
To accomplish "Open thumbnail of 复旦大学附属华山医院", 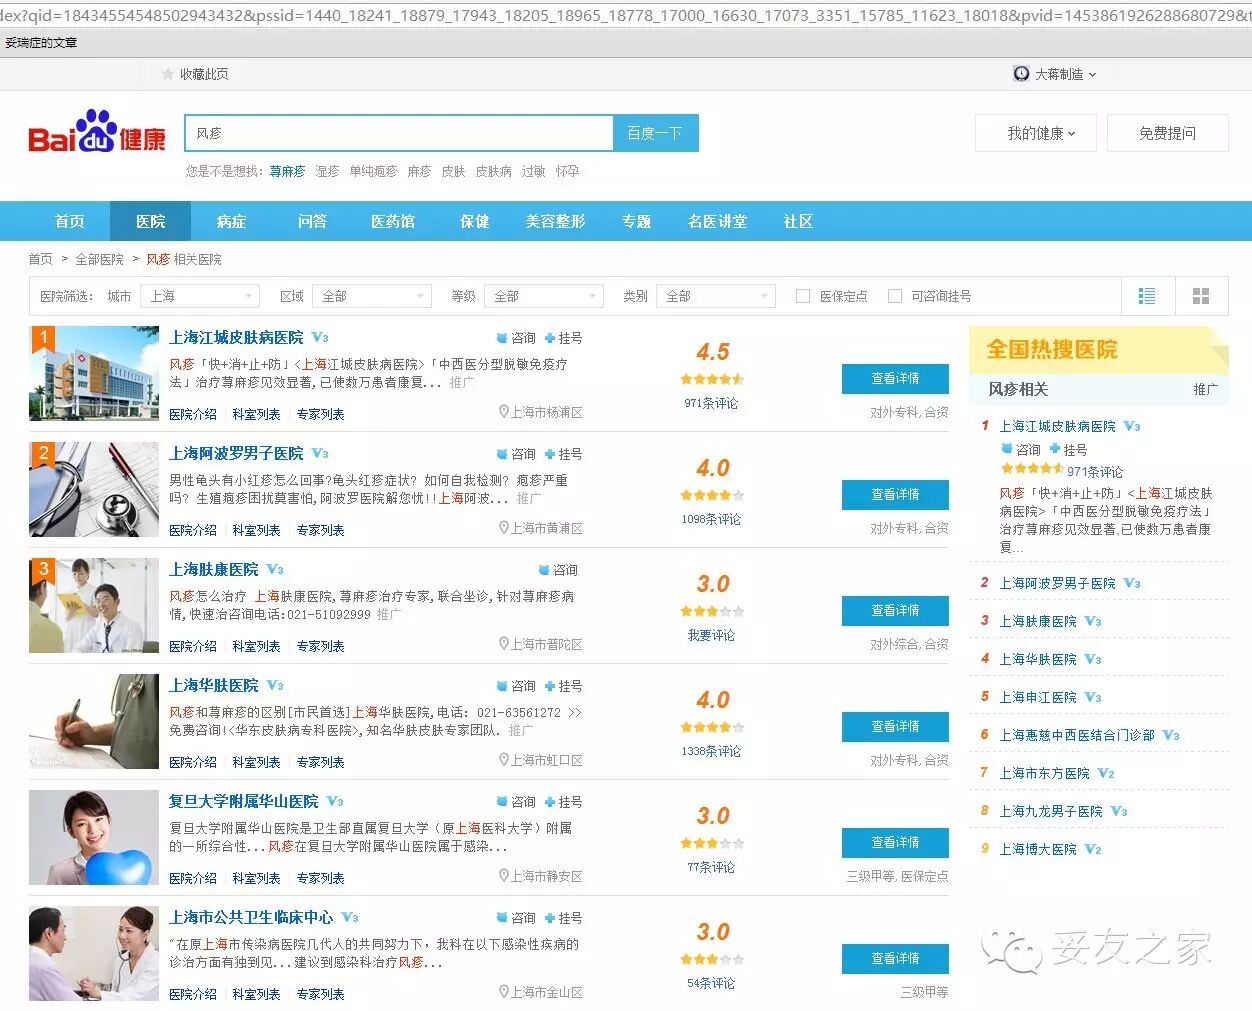I will [x=94, y=838].
